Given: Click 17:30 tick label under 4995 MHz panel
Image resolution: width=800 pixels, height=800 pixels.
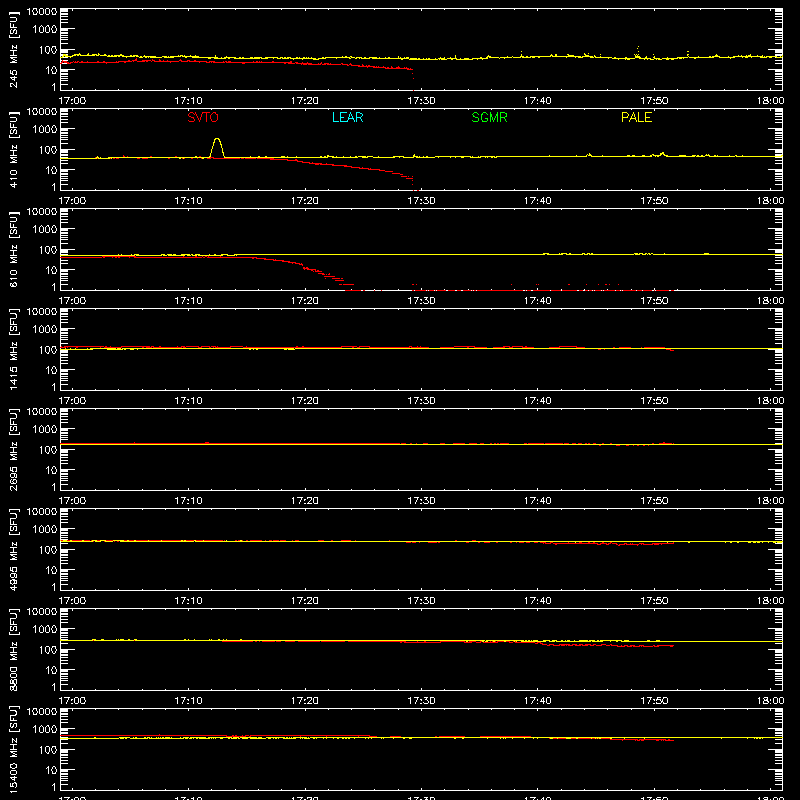Looking at the screenshot, I should [421, 601].
